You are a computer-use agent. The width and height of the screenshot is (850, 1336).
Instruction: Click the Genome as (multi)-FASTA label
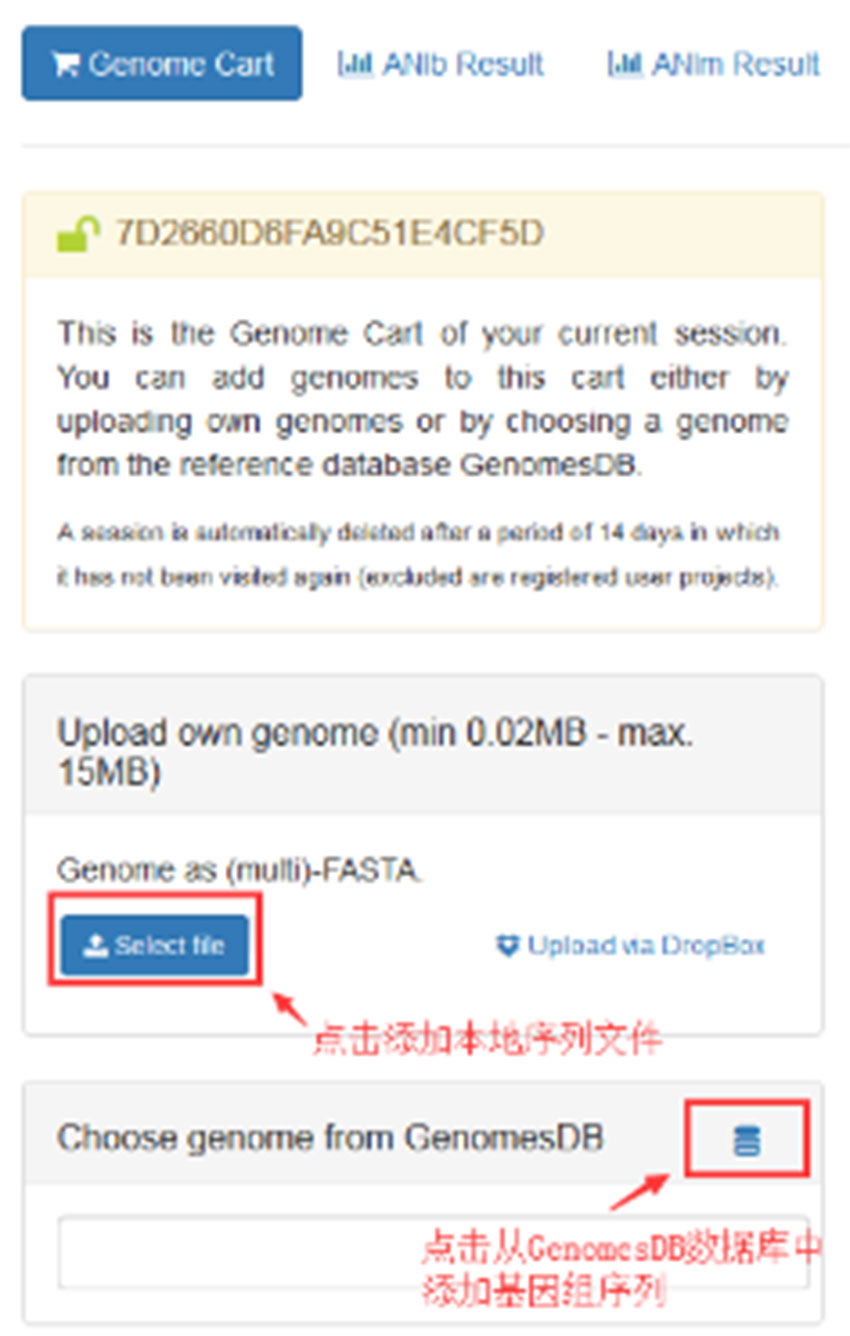coord(240,869)
